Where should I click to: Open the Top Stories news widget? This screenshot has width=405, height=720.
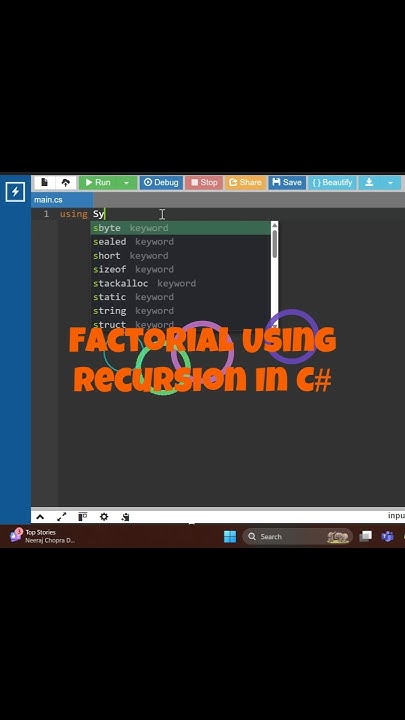[42, 536]
